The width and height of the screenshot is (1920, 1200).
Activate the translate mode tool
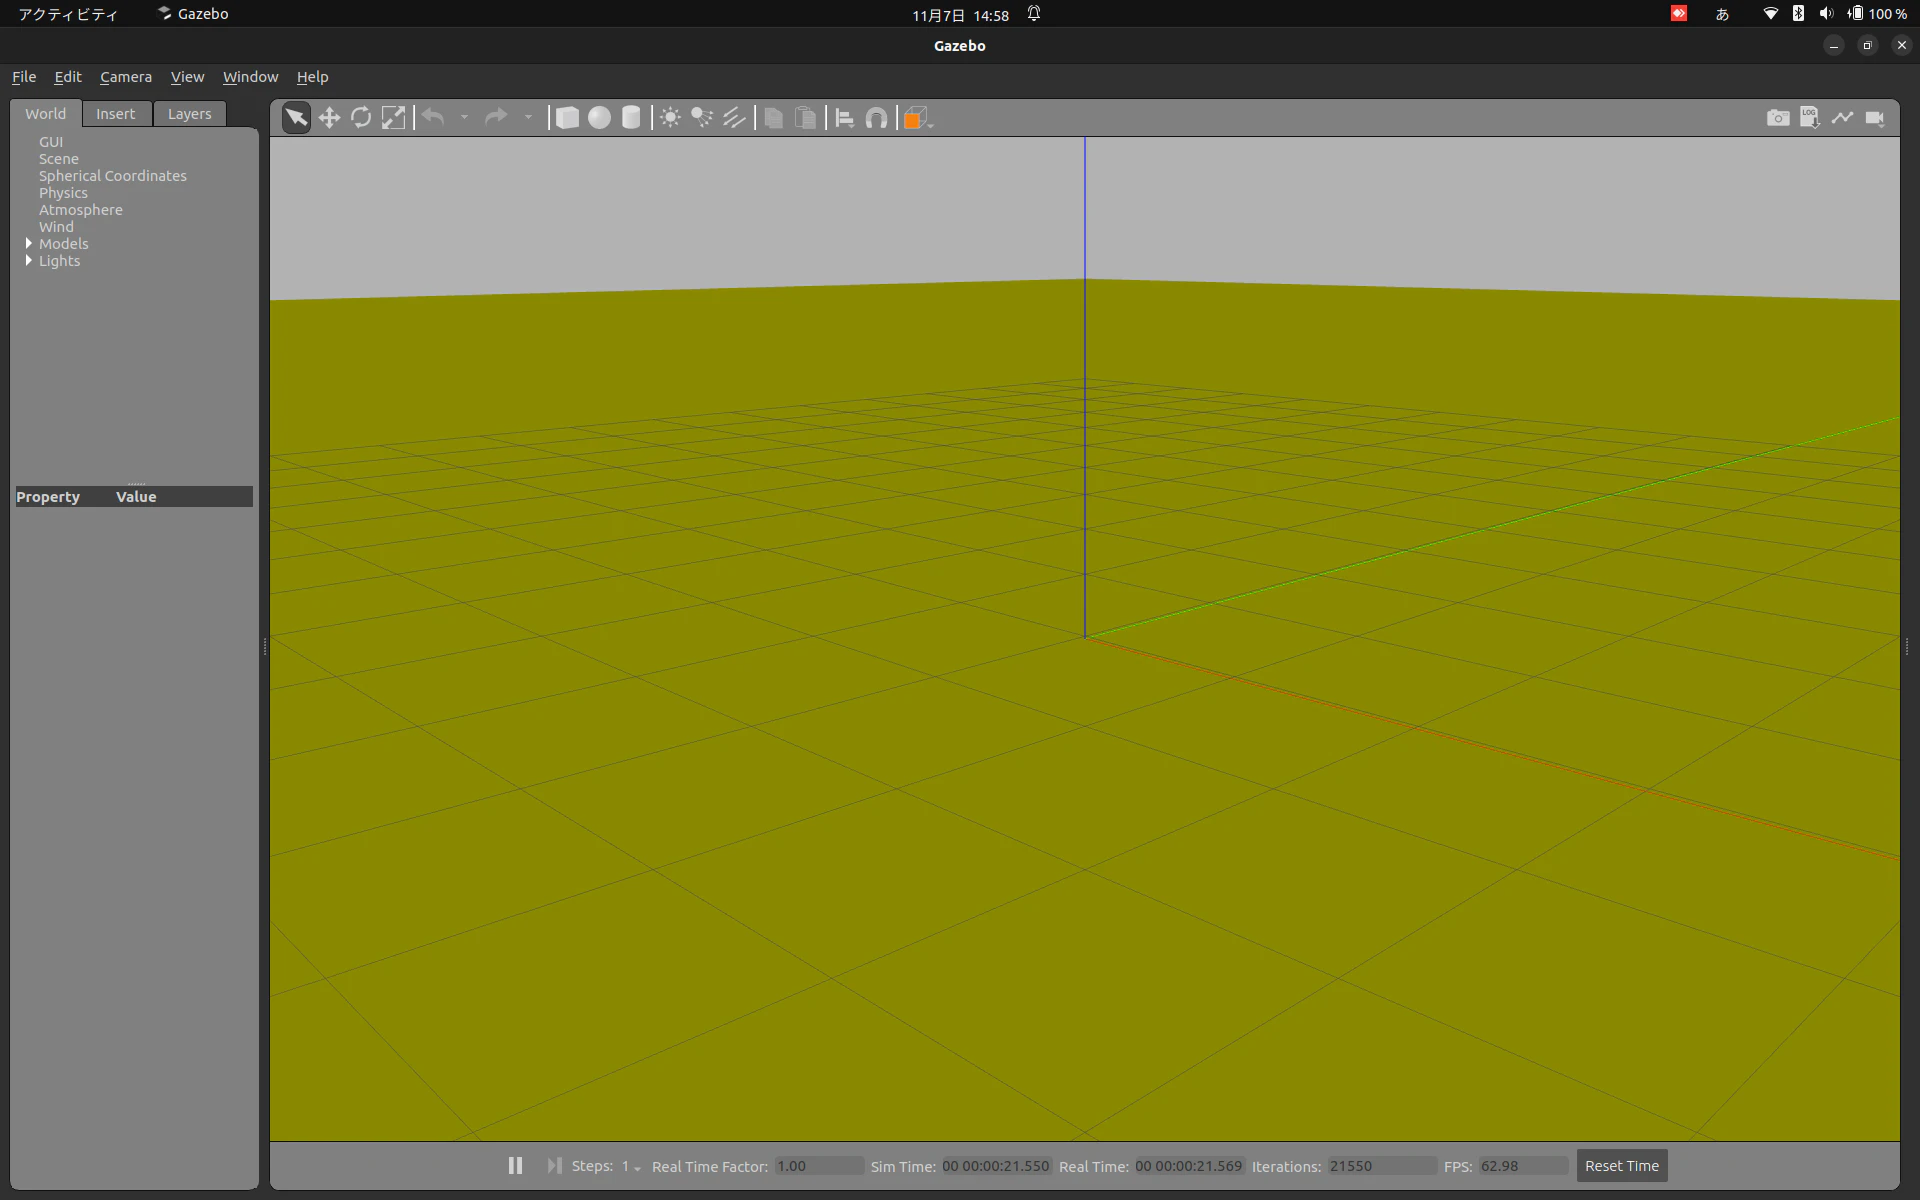tap(329, 118)
